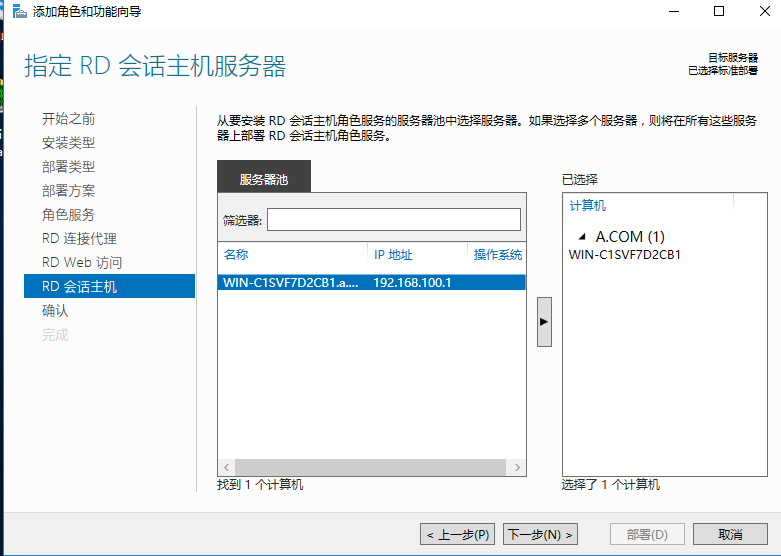This screenshot has width=781, height=556.
Task: Maximize the wizard window
Action: point(719,11)
